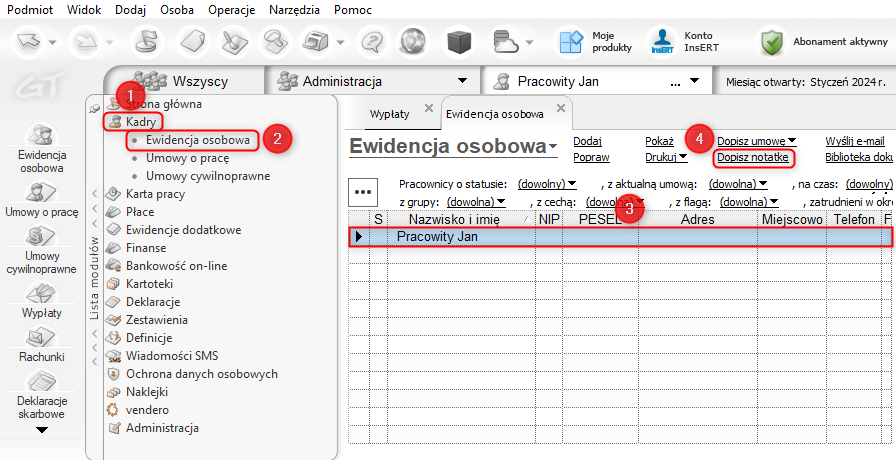Click the printer icon in the toolbar

pyautogui.click(x=317, y=42)
